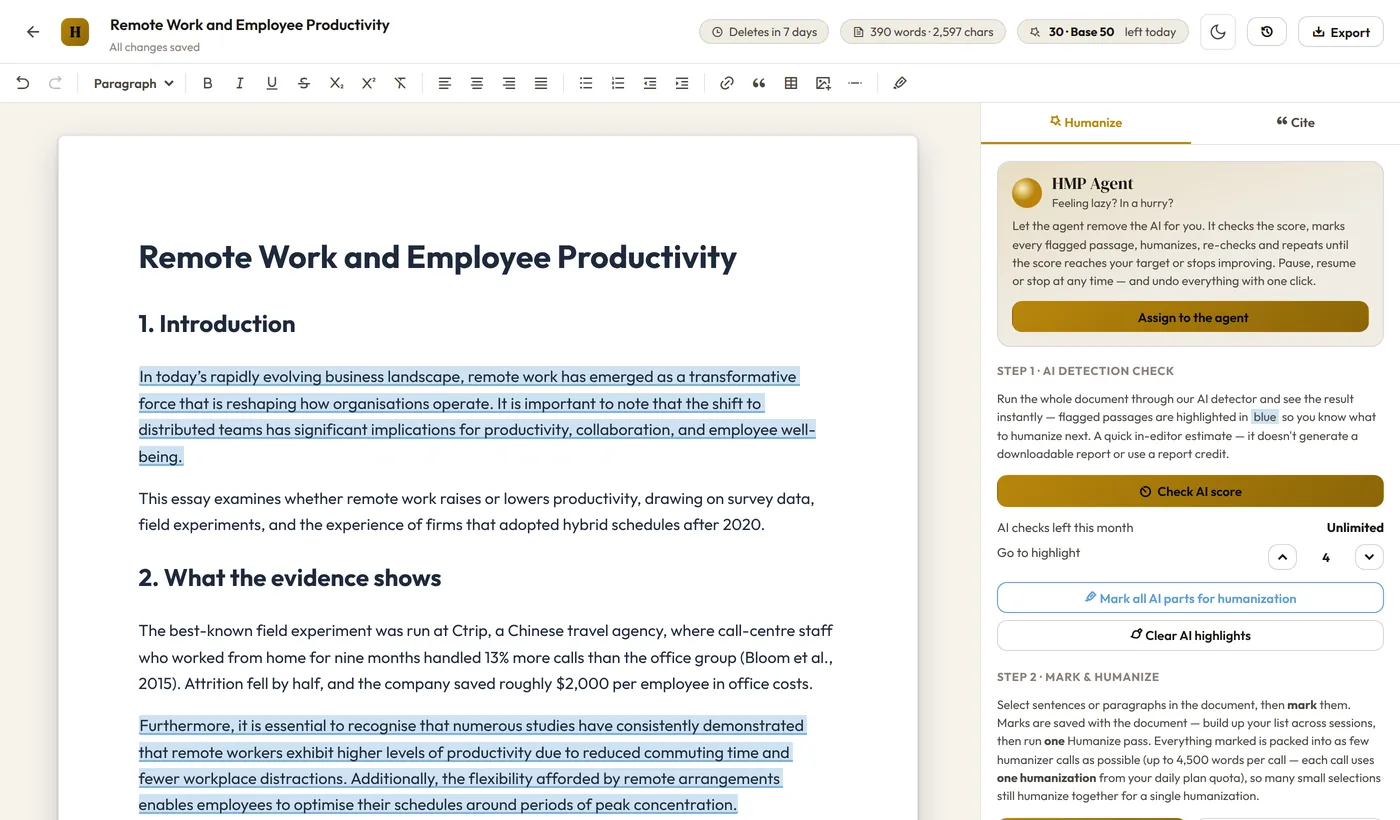The height and width of the screenshot is (820, 1400).
Task: Click the highlighted paragraph starting 'Furthermore, it is essential'
Action: point(471,765)
